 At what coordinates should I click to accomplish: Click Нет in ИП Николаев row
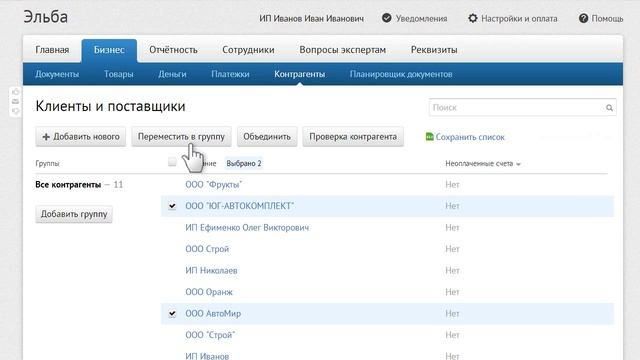[x=452, y=271]
